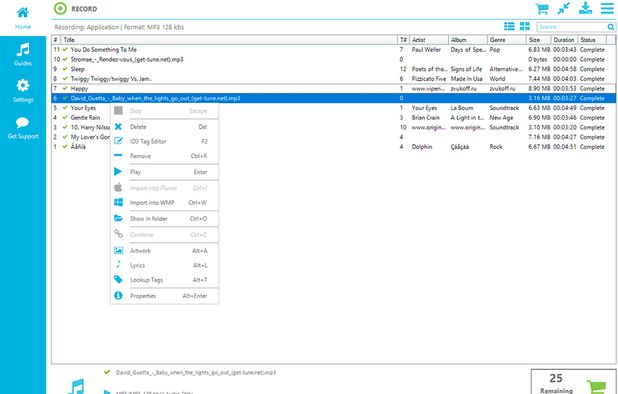Select the Gentle Rain track

click(x=85, y=117)
